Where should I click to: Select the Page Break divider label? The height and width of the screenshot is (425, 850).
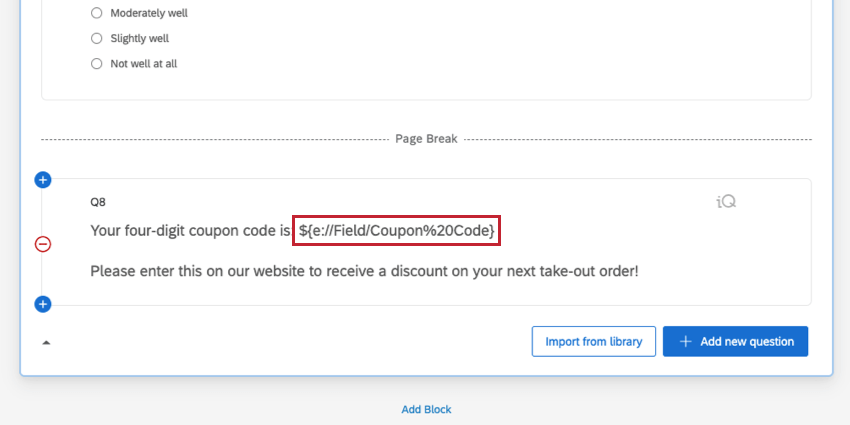tap(426, 139)
